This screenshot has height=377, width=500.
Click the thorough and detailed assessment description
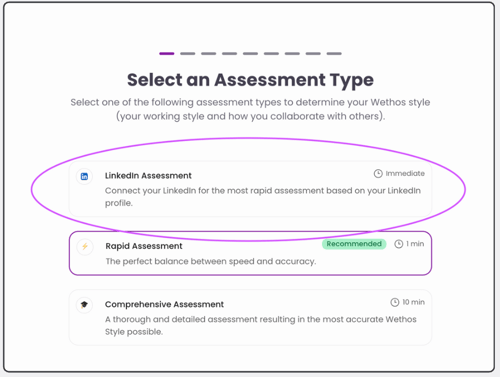click(x=261, y=325)
